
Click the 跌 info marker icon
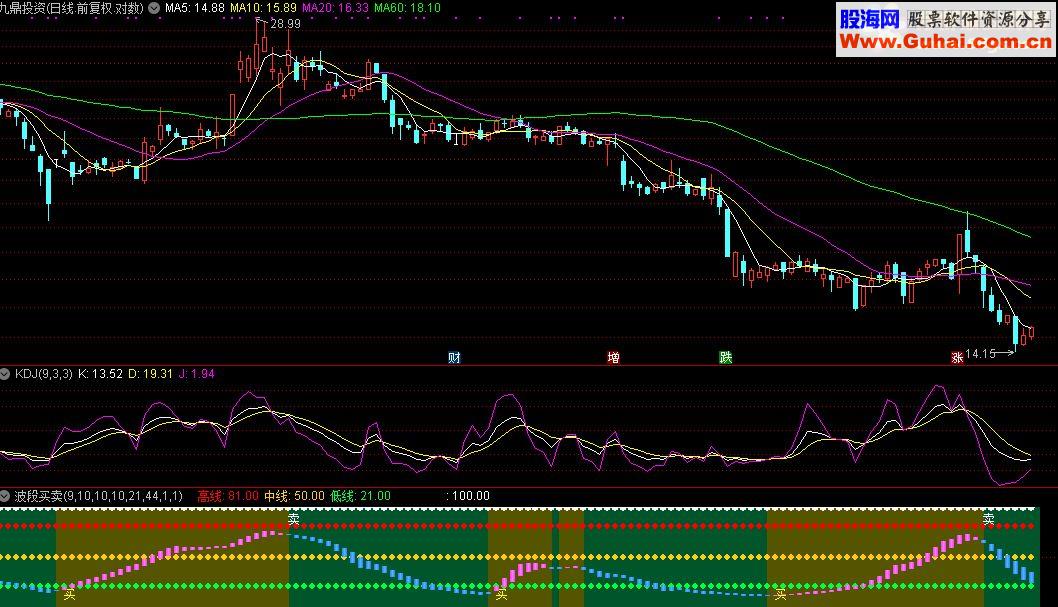pyautogui.click(x=725, y=357)
